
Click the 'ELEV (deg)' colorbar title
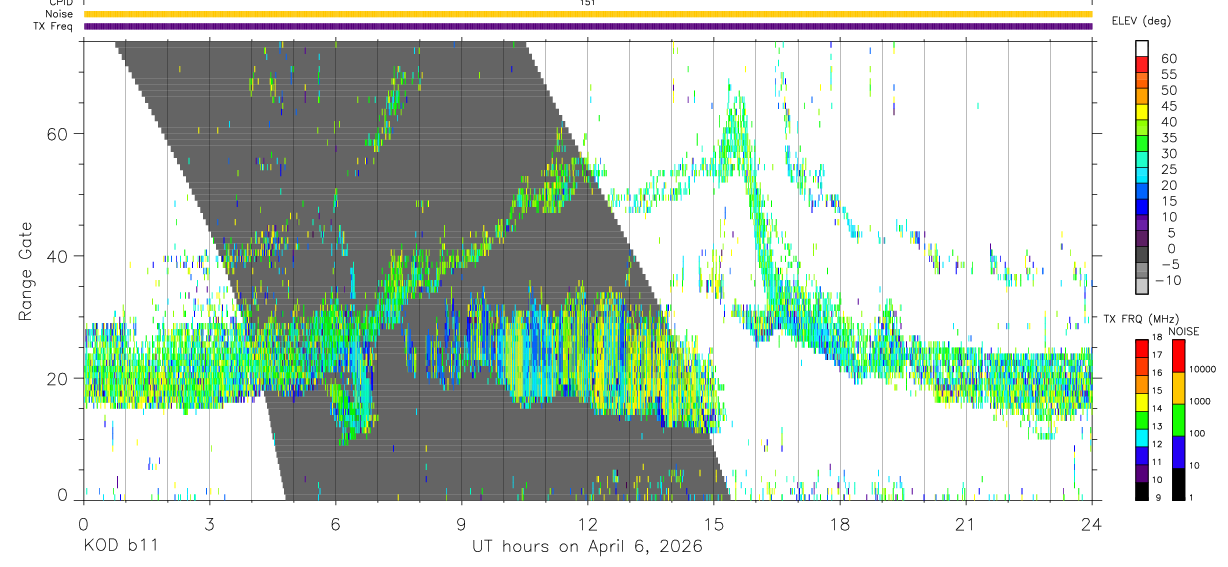(x=1141, y=21)
